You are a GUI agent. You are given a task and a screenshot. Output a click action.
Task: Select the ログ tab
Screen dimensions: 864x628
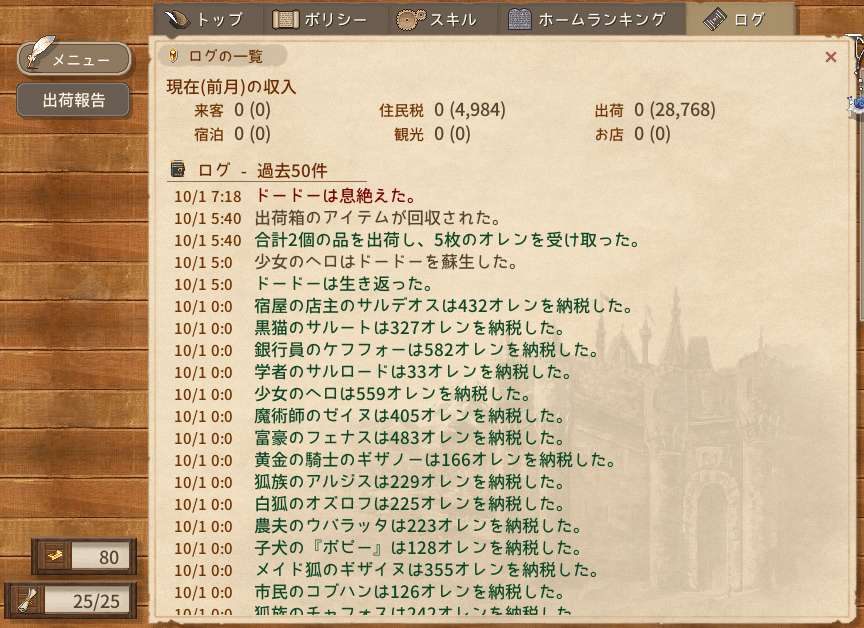[x=740, y=20]
